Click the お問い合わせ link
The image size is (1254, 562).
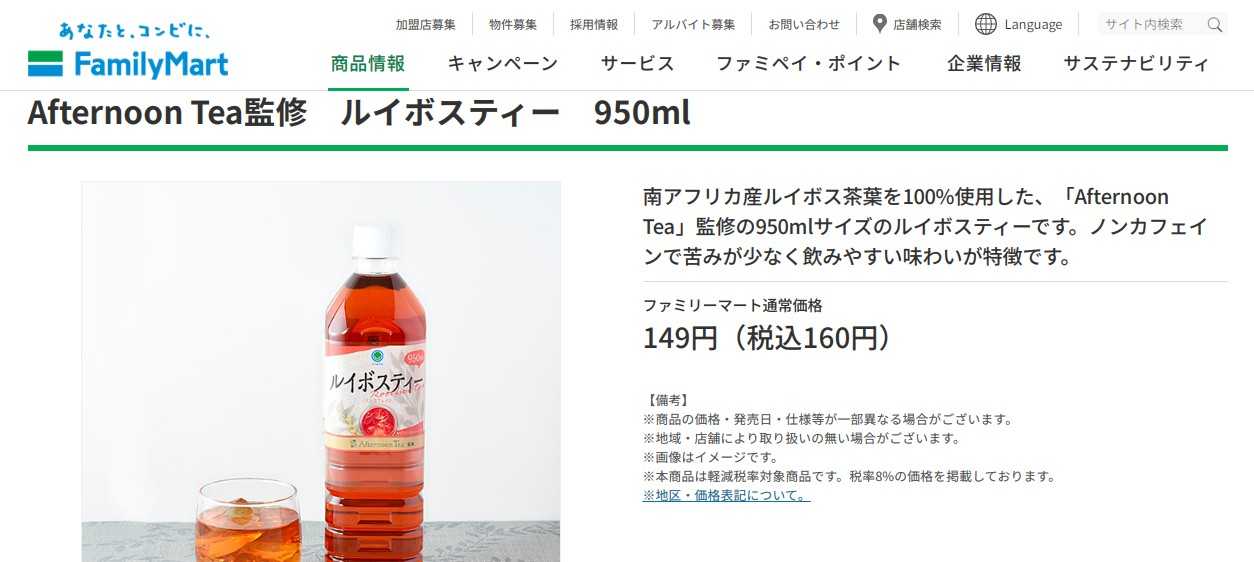point(804,24)
